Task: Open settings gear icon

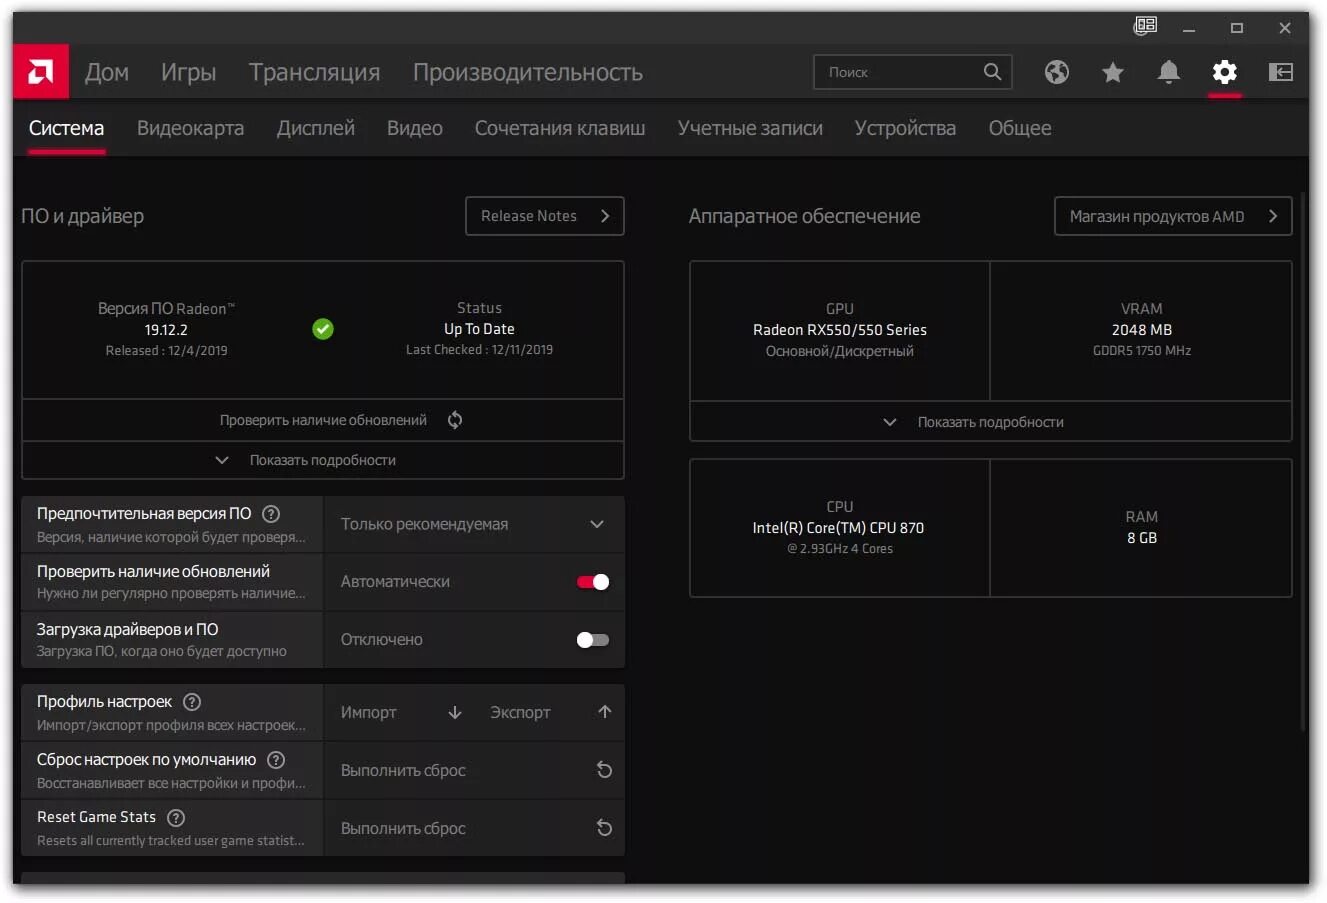Action: (1225, 72)
